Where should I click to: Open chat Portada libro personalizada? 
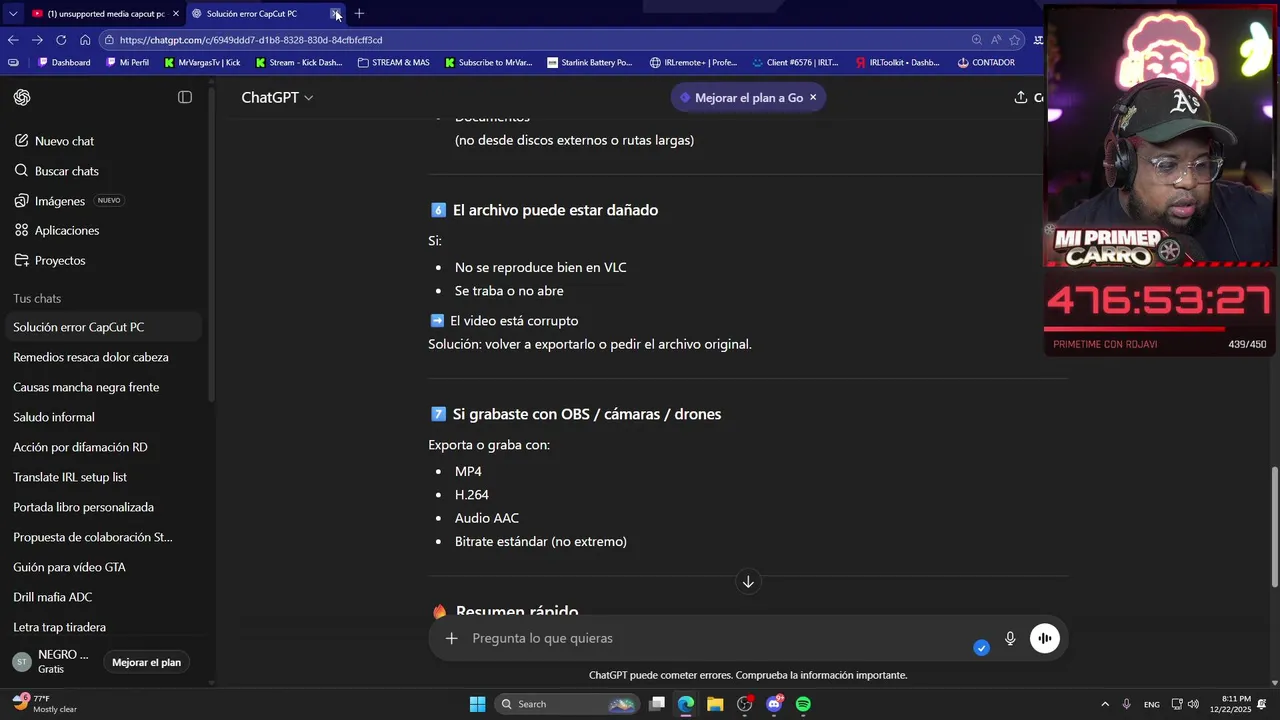[x=83, y=507]
